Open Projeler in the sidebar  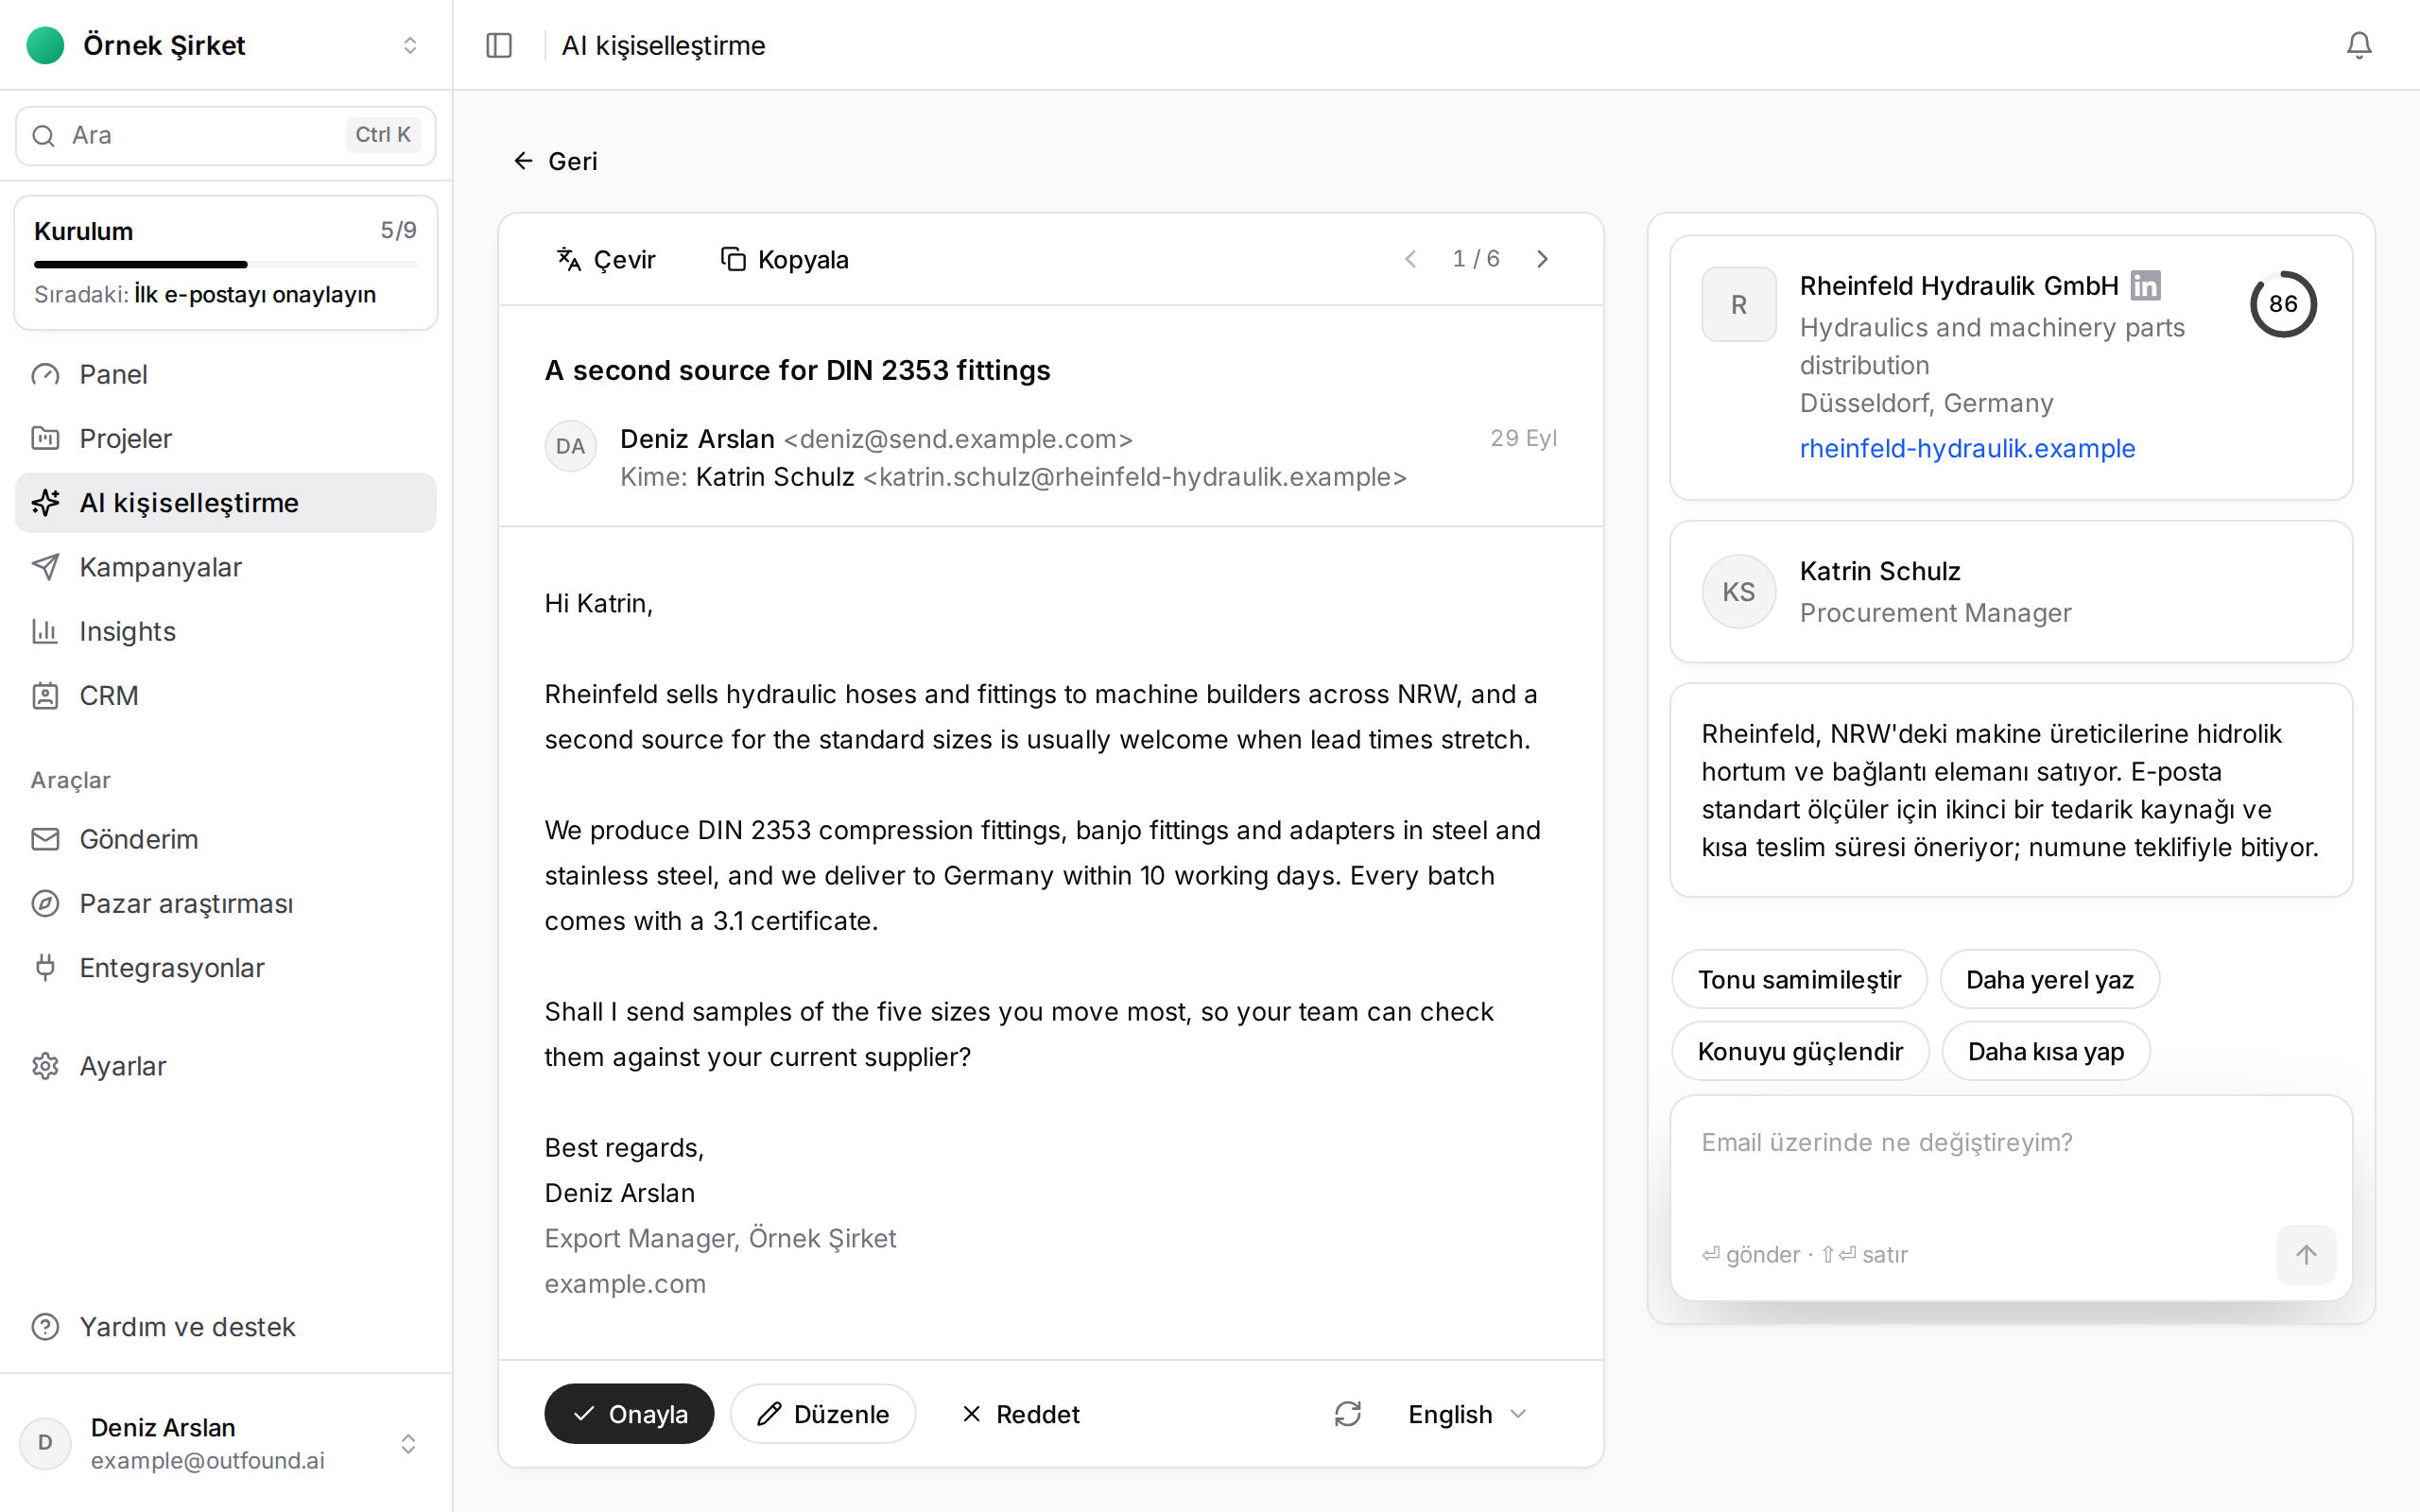coord(226,438)
